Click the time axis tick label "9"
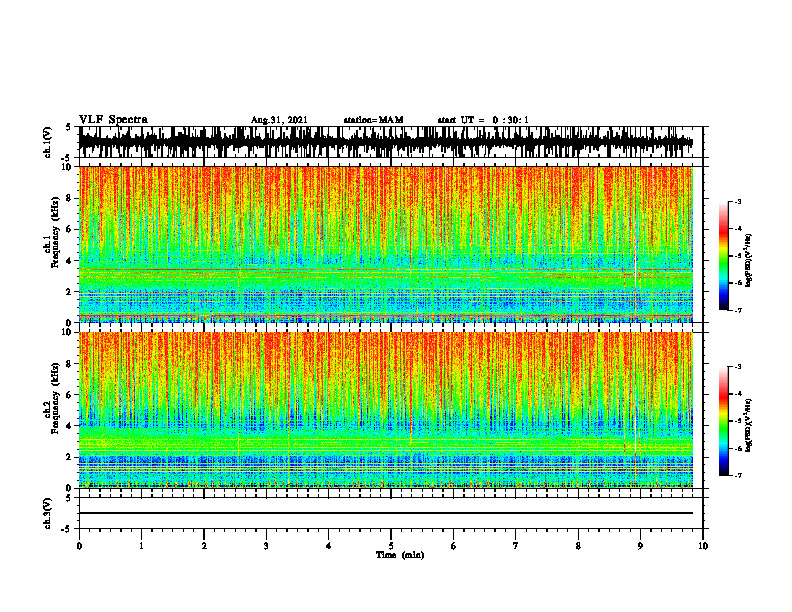 point(640,546)
